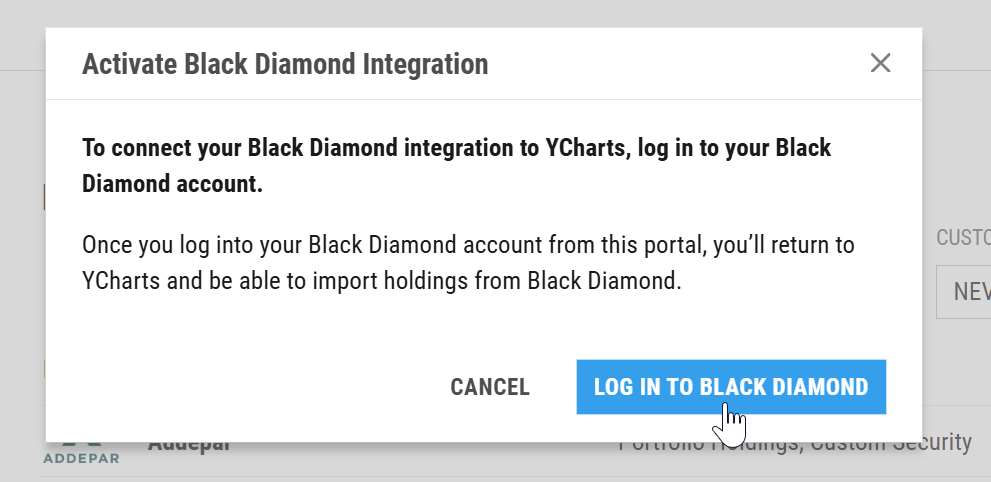Click the paragraph about importing holdings
The width and height of the screenshot is (991, 482).
pyautogui.click(x=468, y=262)
